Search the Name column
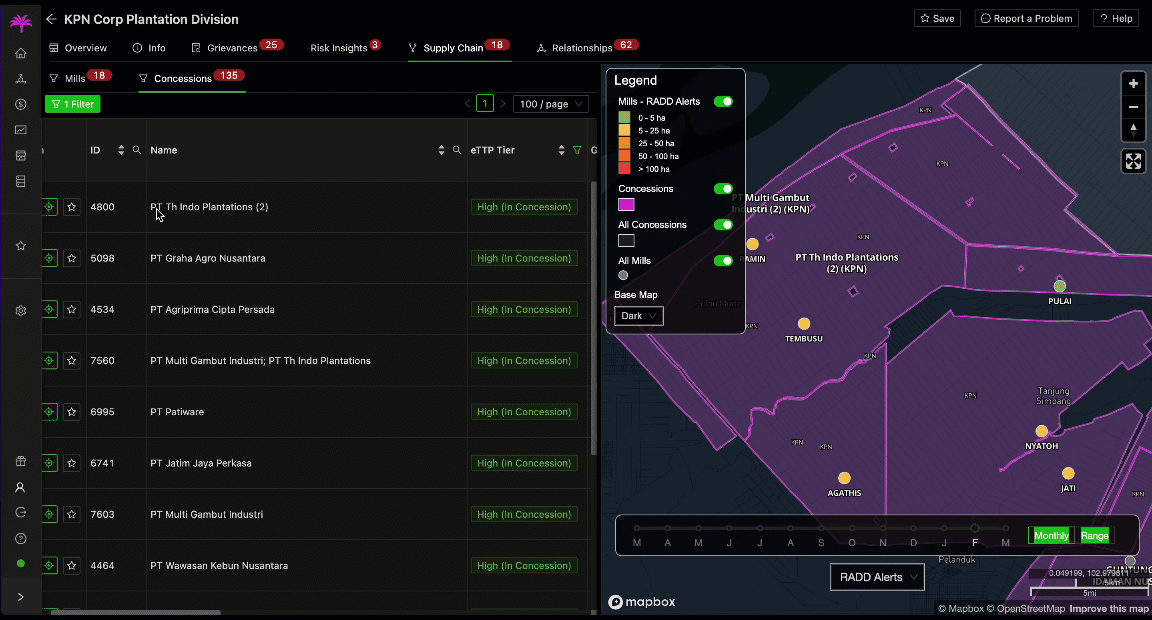Viewport: 1152px width, 620px height. point(456,150)
